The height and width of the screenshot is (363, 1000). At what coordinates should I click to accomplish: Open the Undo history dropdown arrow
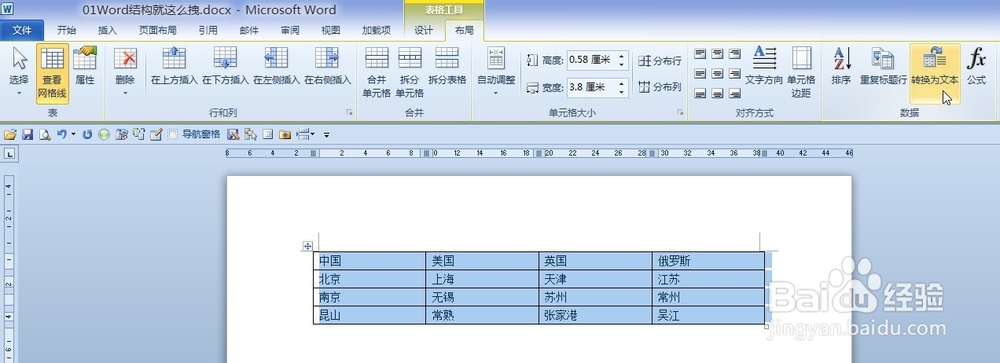[x=73, y=135]
